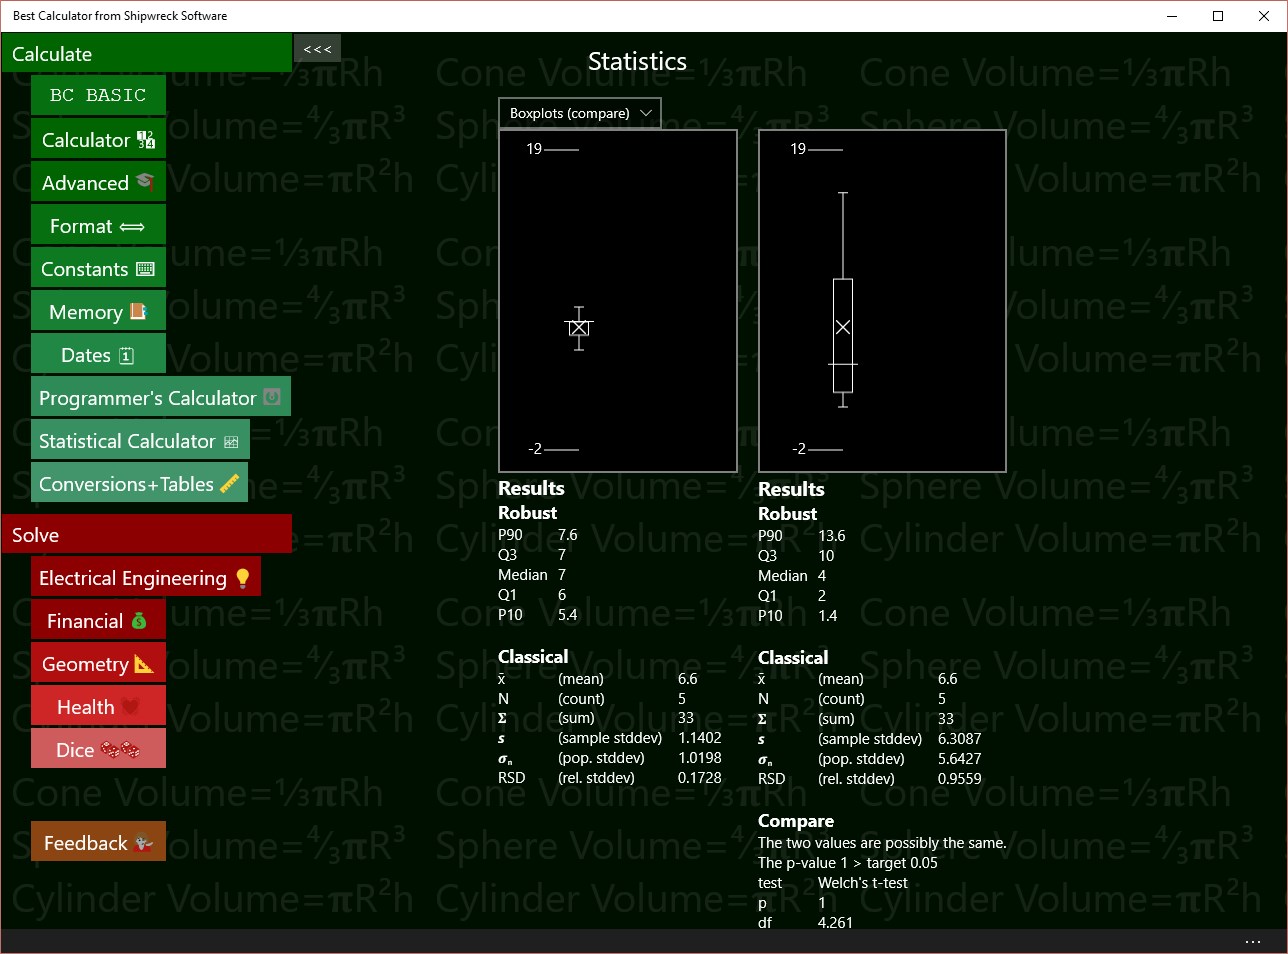This screenshot has height=954, width=1288.
Task: Expand the Solve section header
Action: tap(146, 534)
